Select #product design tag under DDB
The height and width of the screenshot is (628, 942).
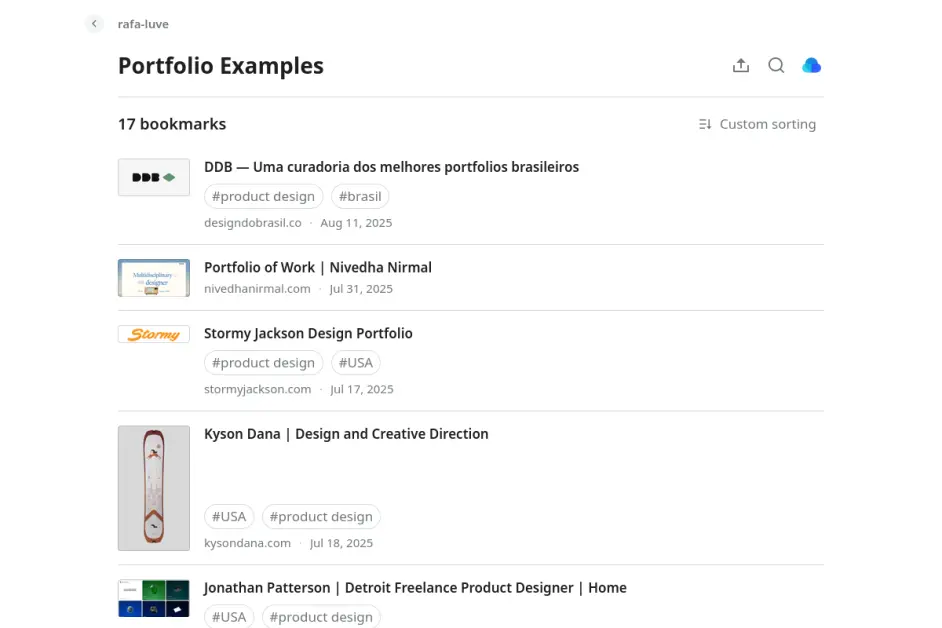tap(263, 196)
